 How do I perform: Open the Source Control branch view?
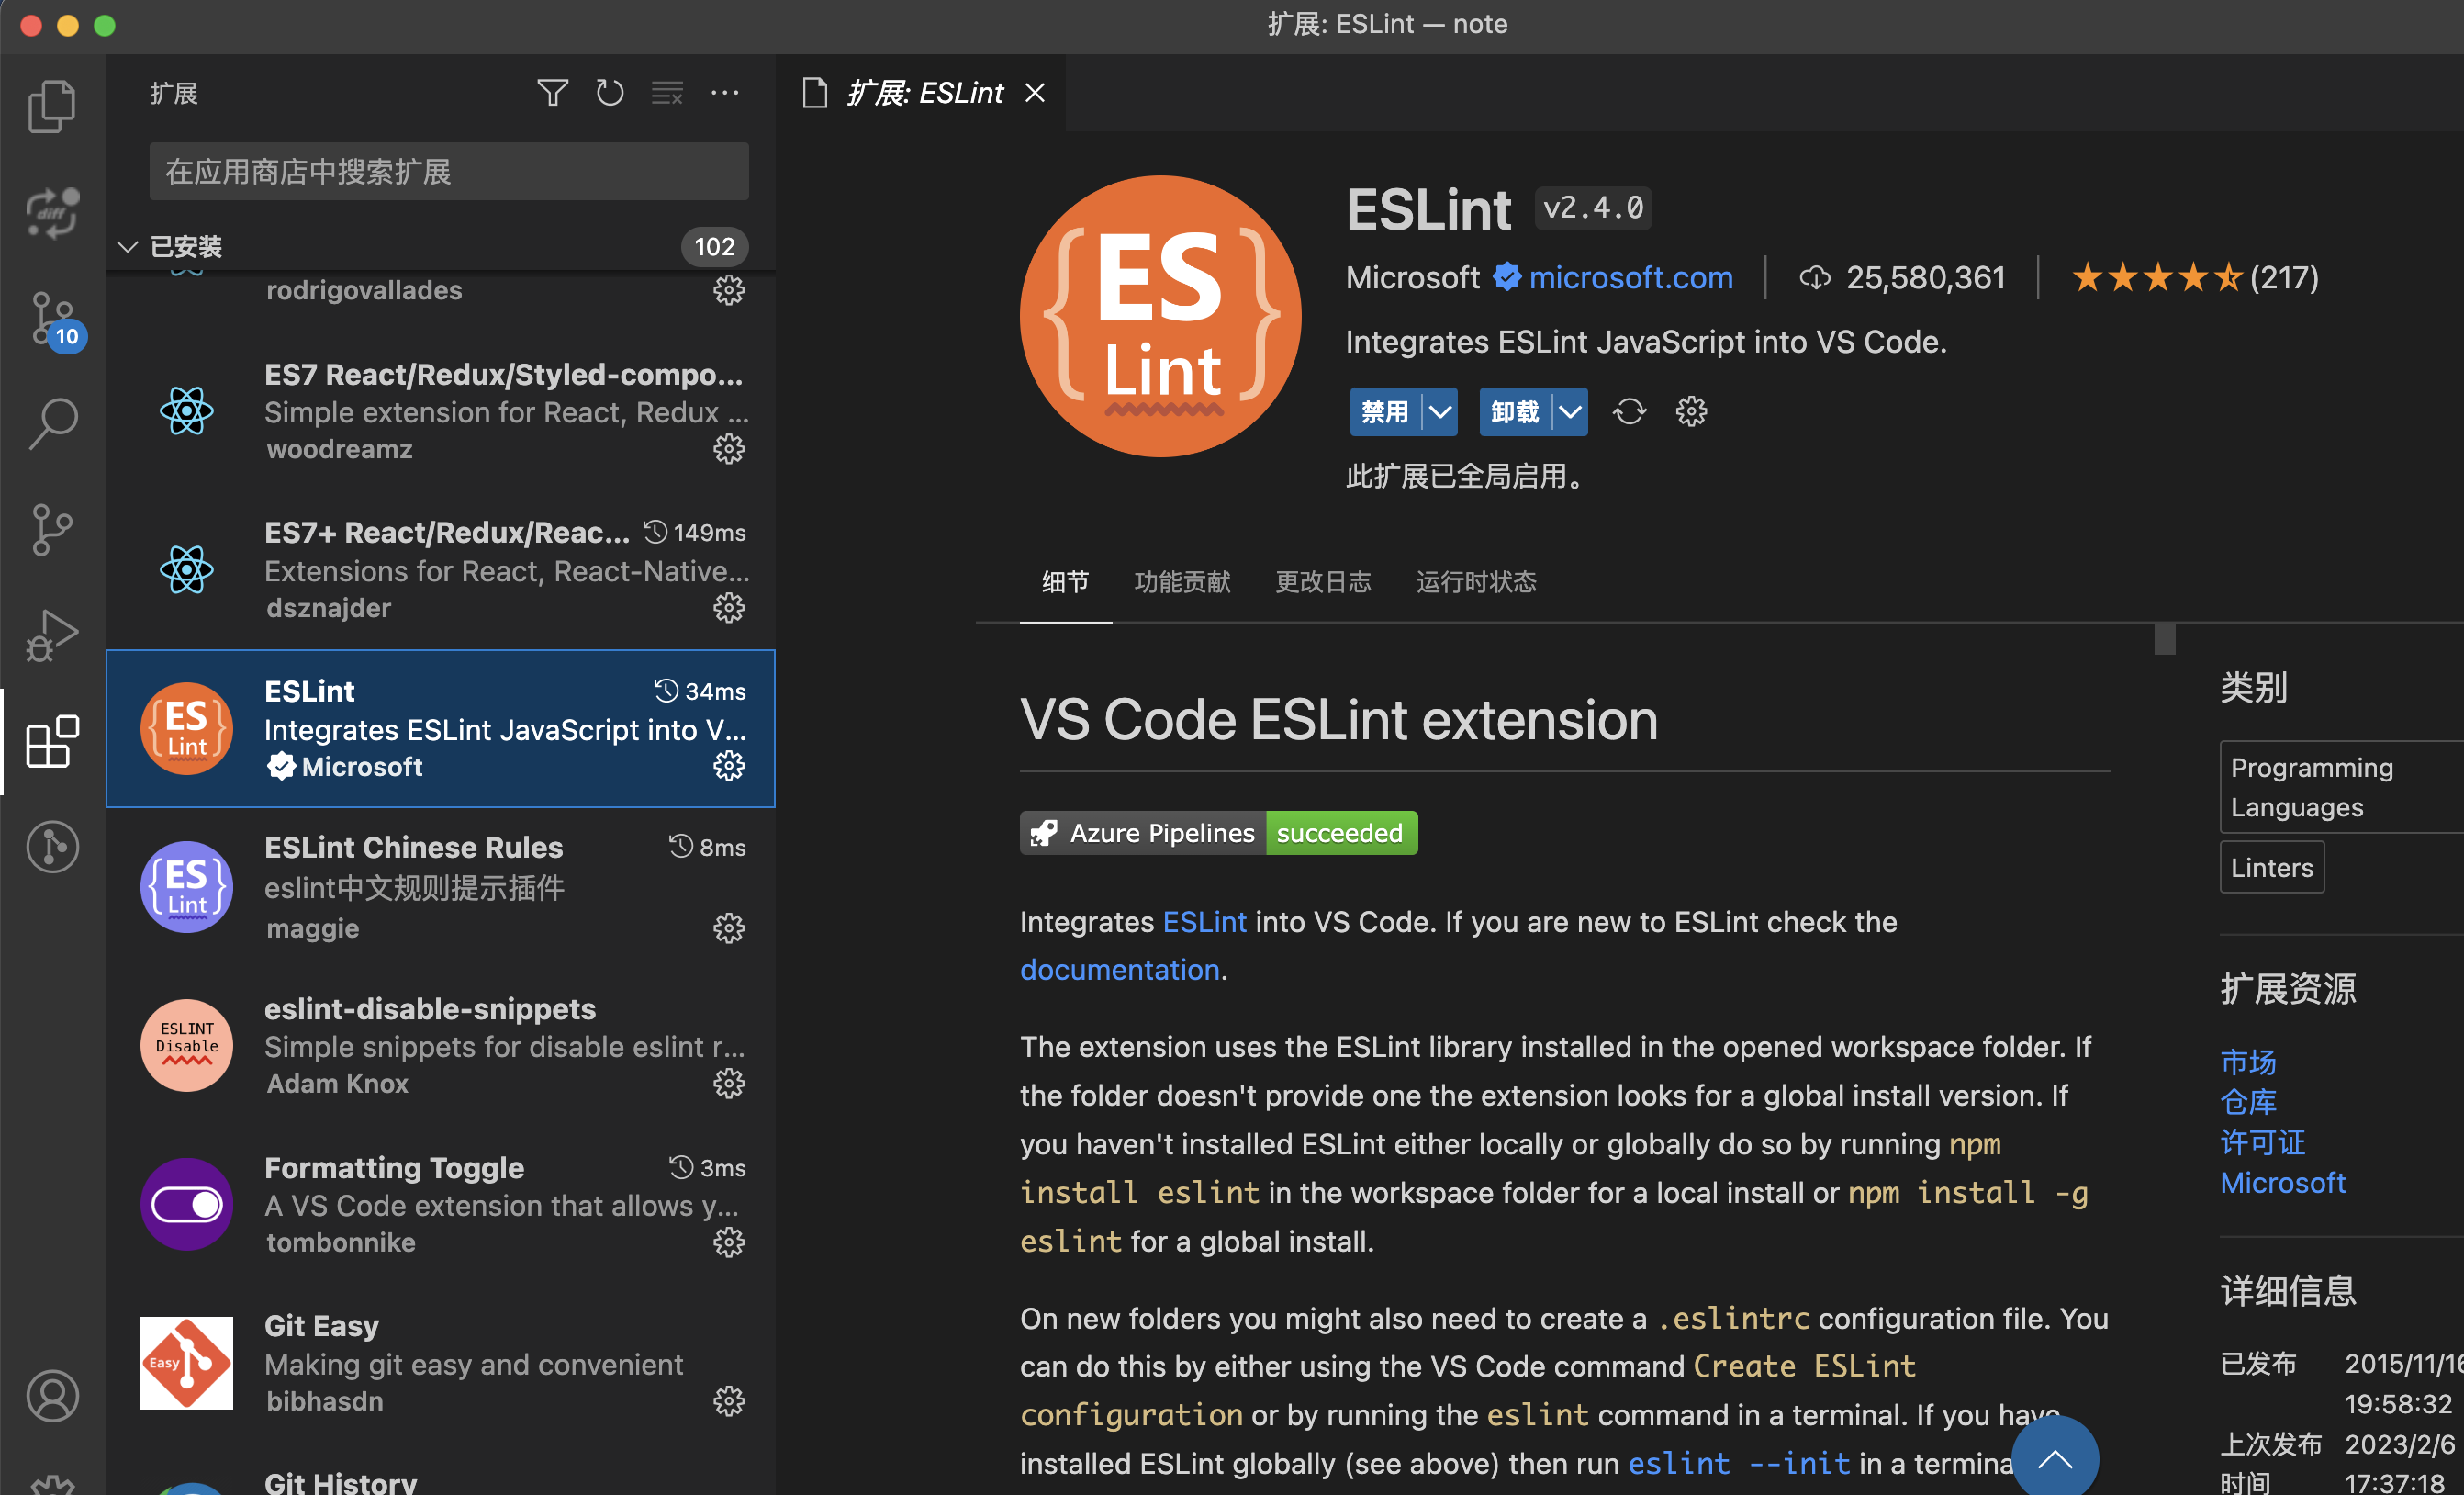coord(52,530)
